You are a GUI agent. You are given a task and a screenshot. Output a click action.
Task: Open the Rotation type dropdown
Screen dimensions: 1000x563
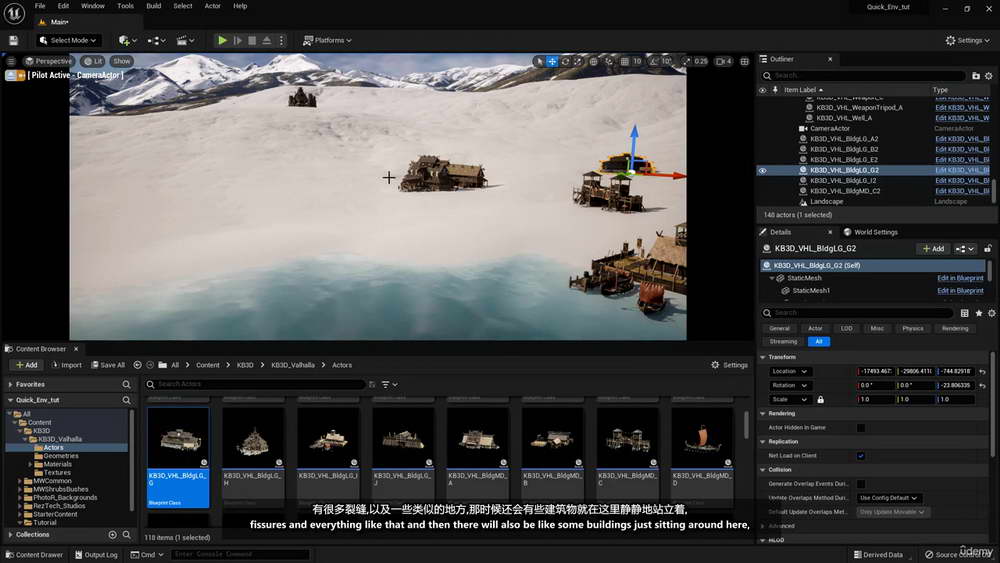click(x=790, y=385)
